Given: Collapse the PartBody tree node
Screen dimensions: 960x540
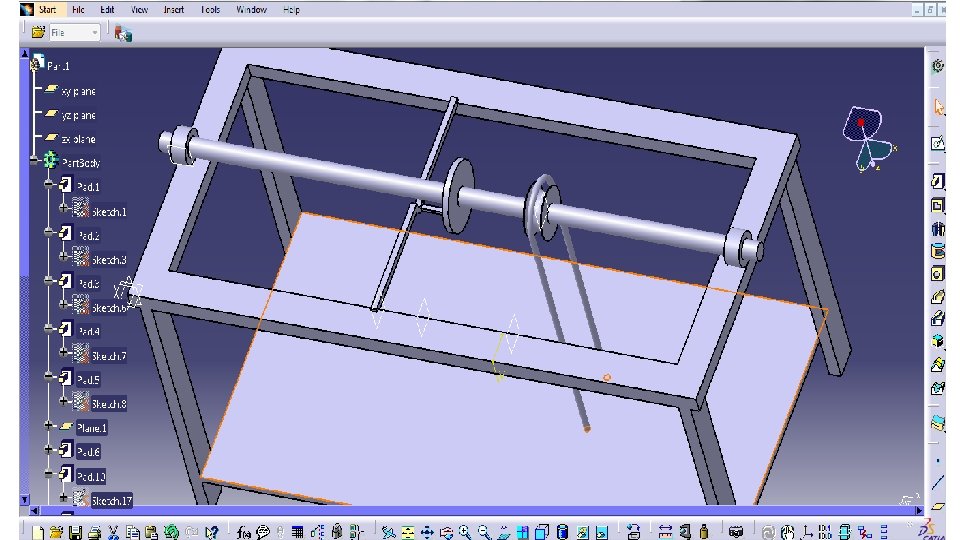Looking at the screenshot, I should tap(34, 161).
